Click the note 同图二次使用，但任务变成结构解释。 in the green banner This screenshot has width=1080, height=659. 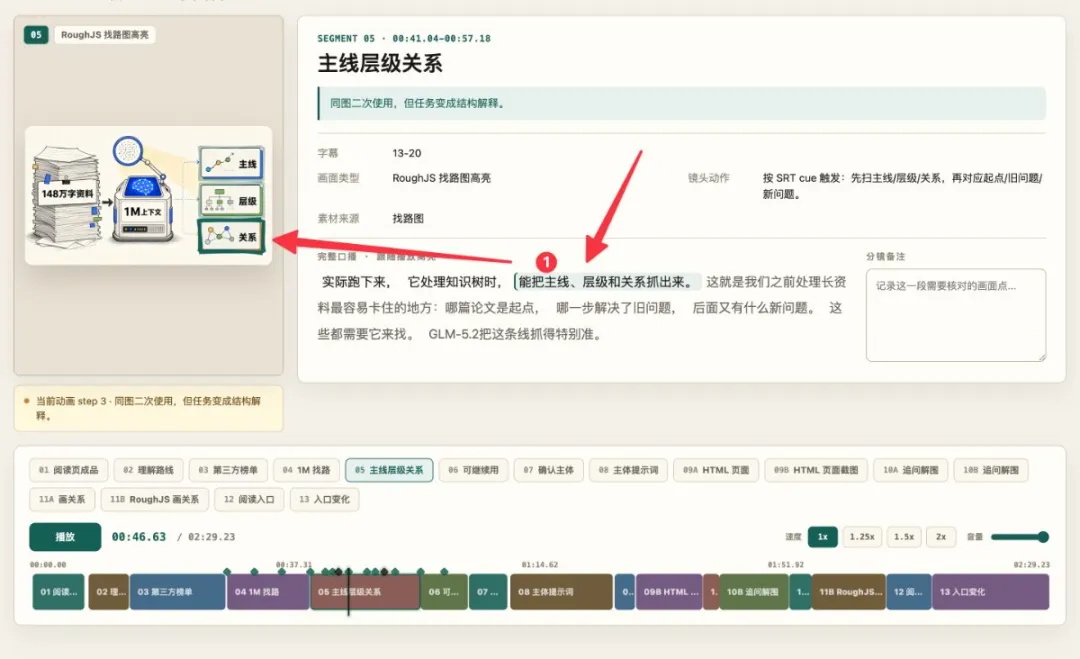click(418, 103)
